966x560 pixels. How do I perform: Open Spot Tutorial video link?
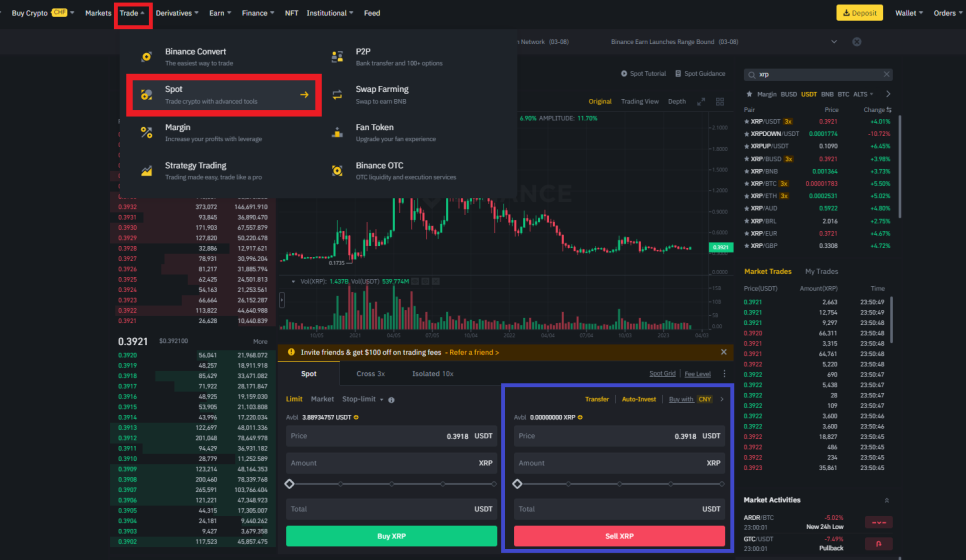pyautogui.click(x=643, y=73)
